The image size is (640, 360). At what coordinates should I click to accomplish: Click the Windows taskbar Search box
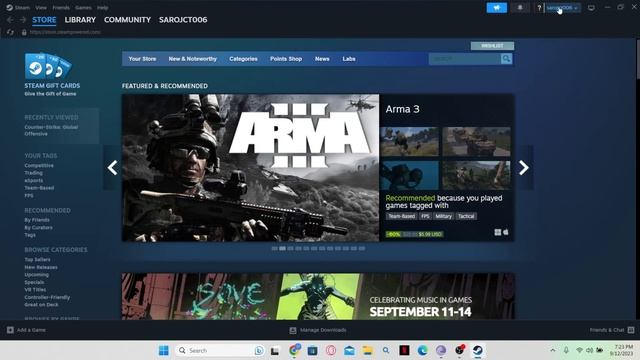(220, 350)
